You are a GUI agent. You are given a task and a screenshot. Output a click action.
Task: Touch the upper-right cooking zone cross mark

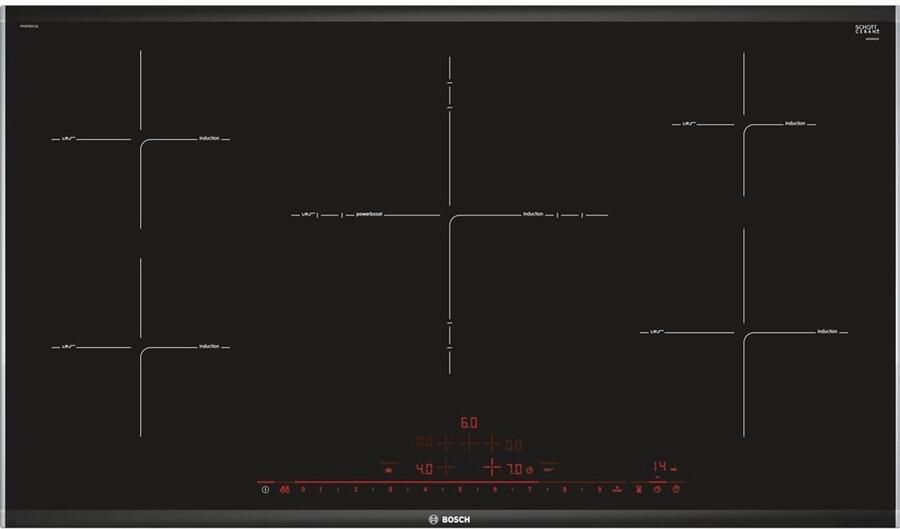tap(744, 124)
